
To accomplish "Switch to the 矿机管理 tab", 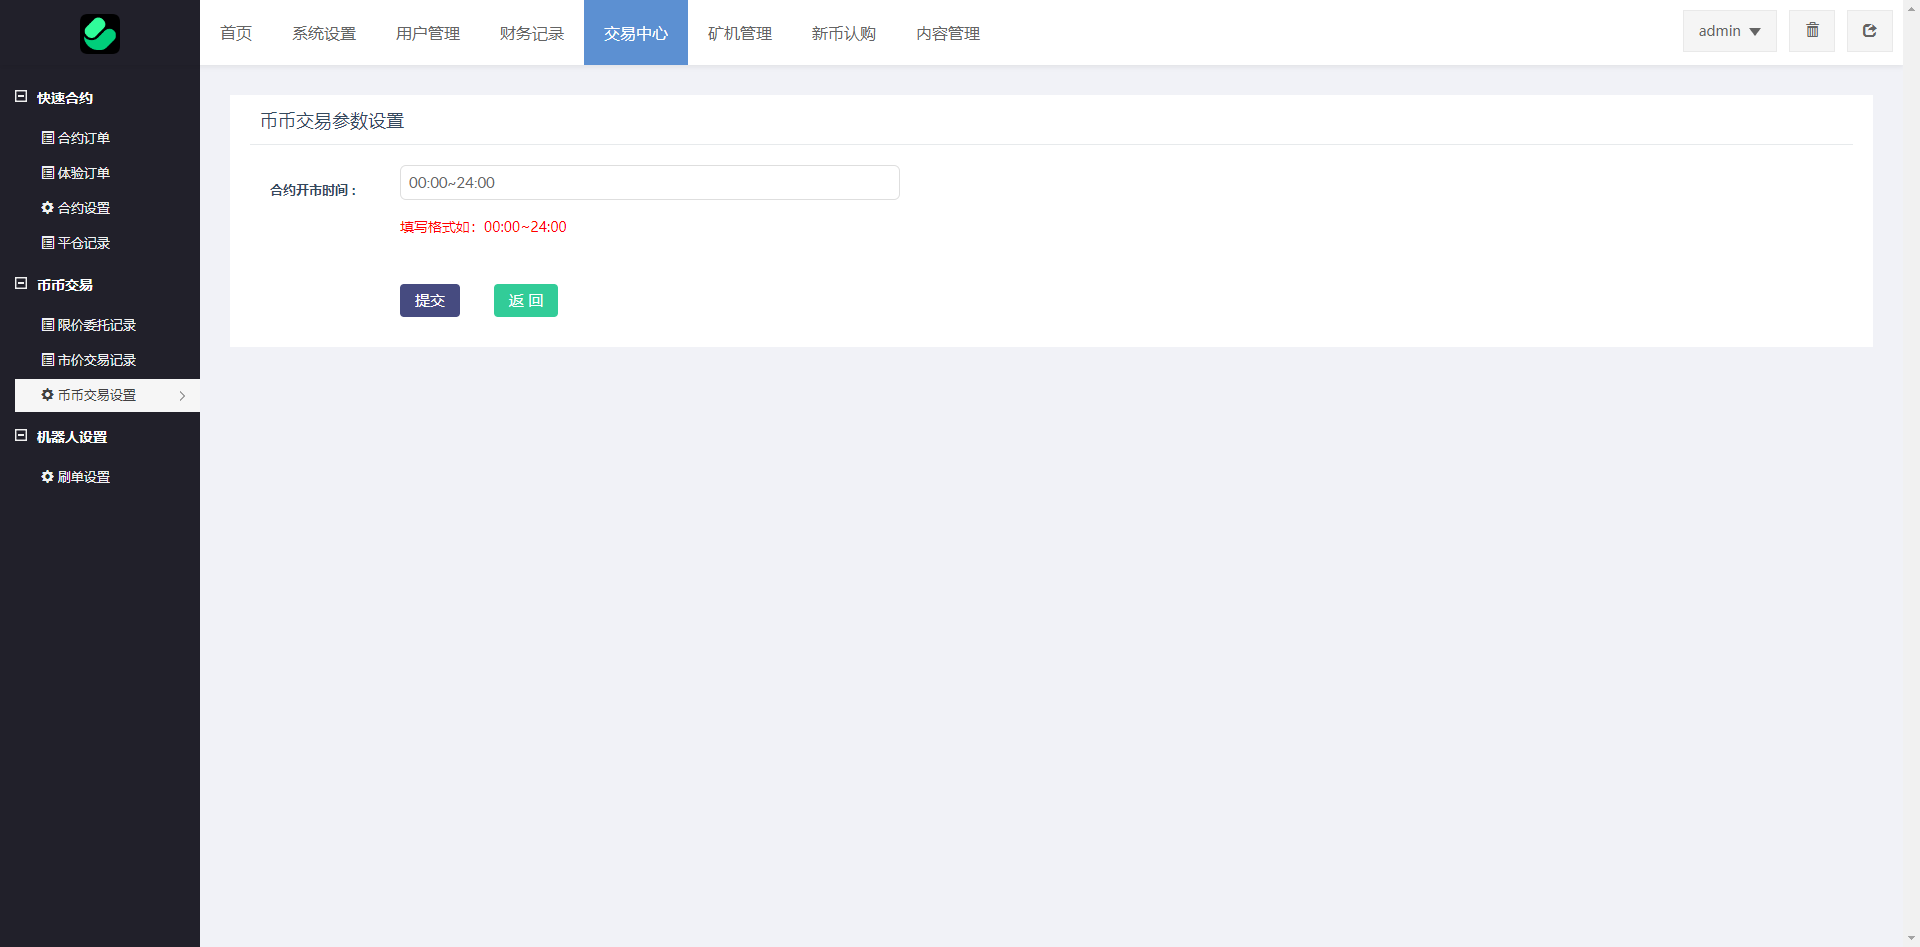I will coord(739,33).
